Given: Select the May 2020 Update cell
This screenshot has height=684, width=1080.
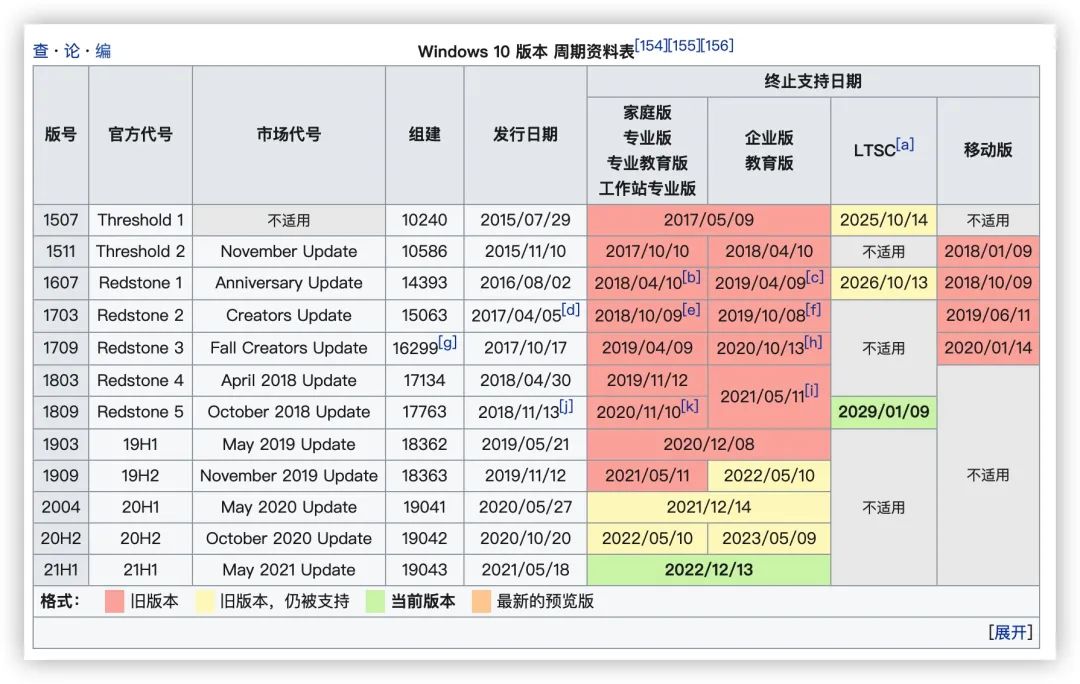Looking at the screenshot, I should coord(289,507).
